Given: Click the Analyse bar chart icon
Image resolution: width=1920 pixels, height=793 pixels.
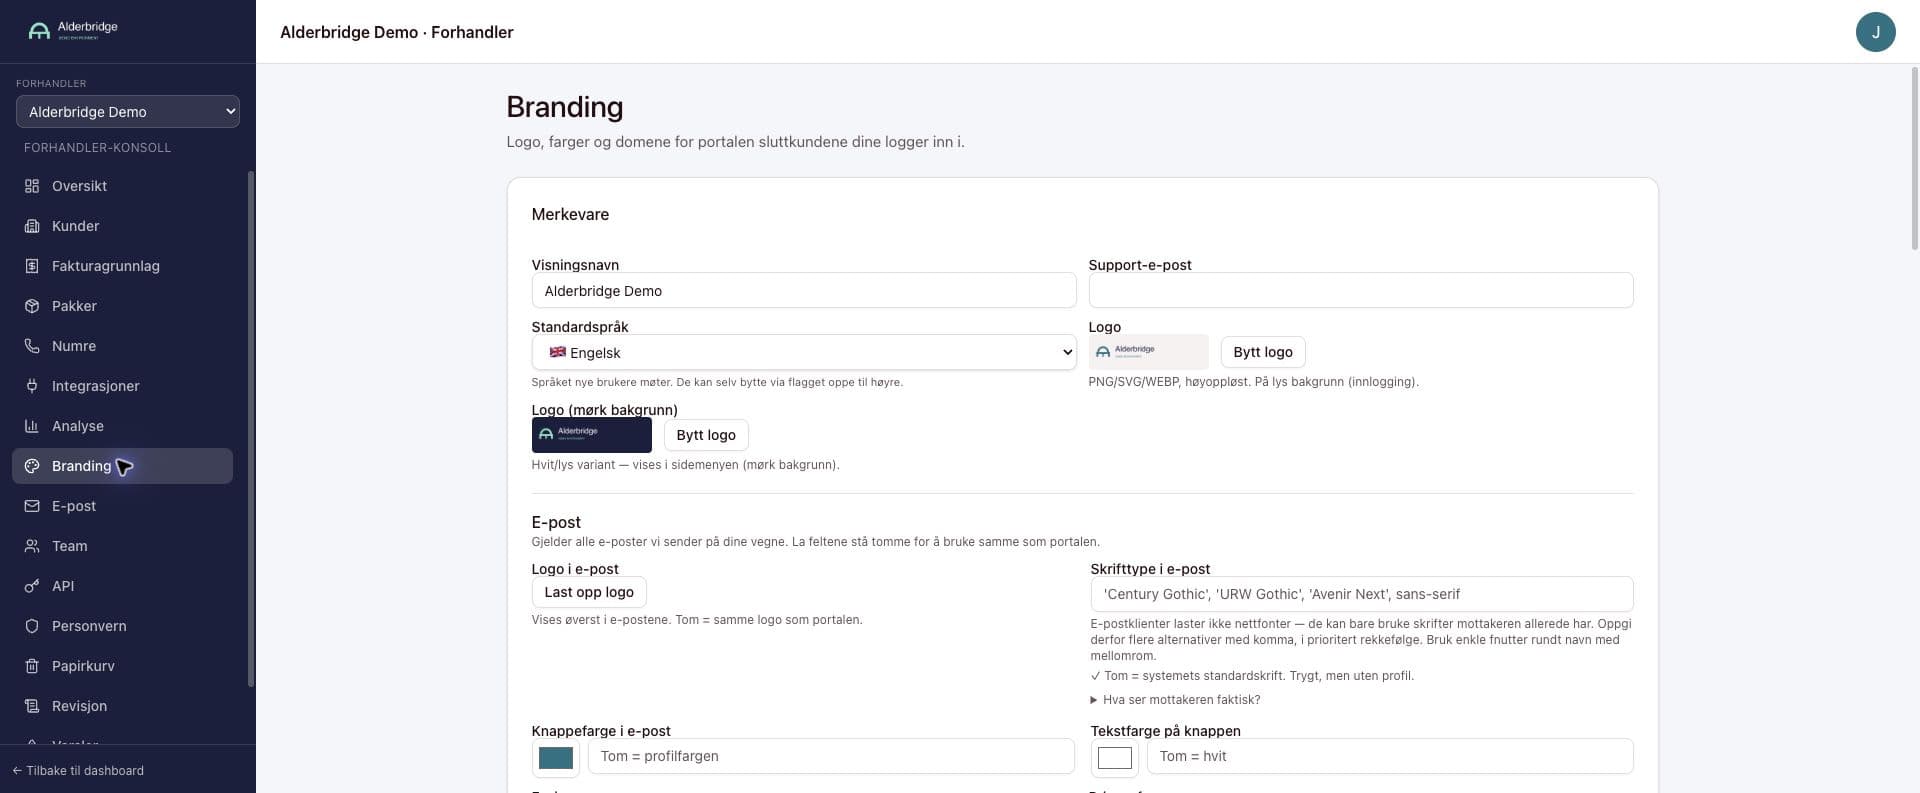Looking at the screenshot, I should click(32, 426).
